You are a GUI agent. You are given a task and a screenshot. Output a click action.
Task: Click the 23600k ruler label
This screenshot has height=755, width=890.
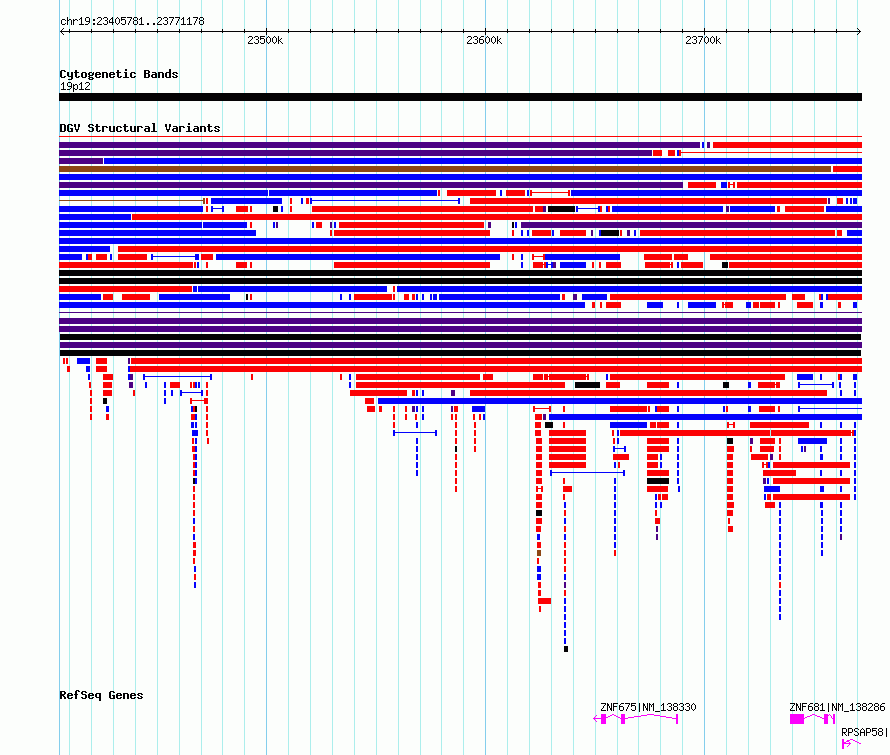(484, 40)
